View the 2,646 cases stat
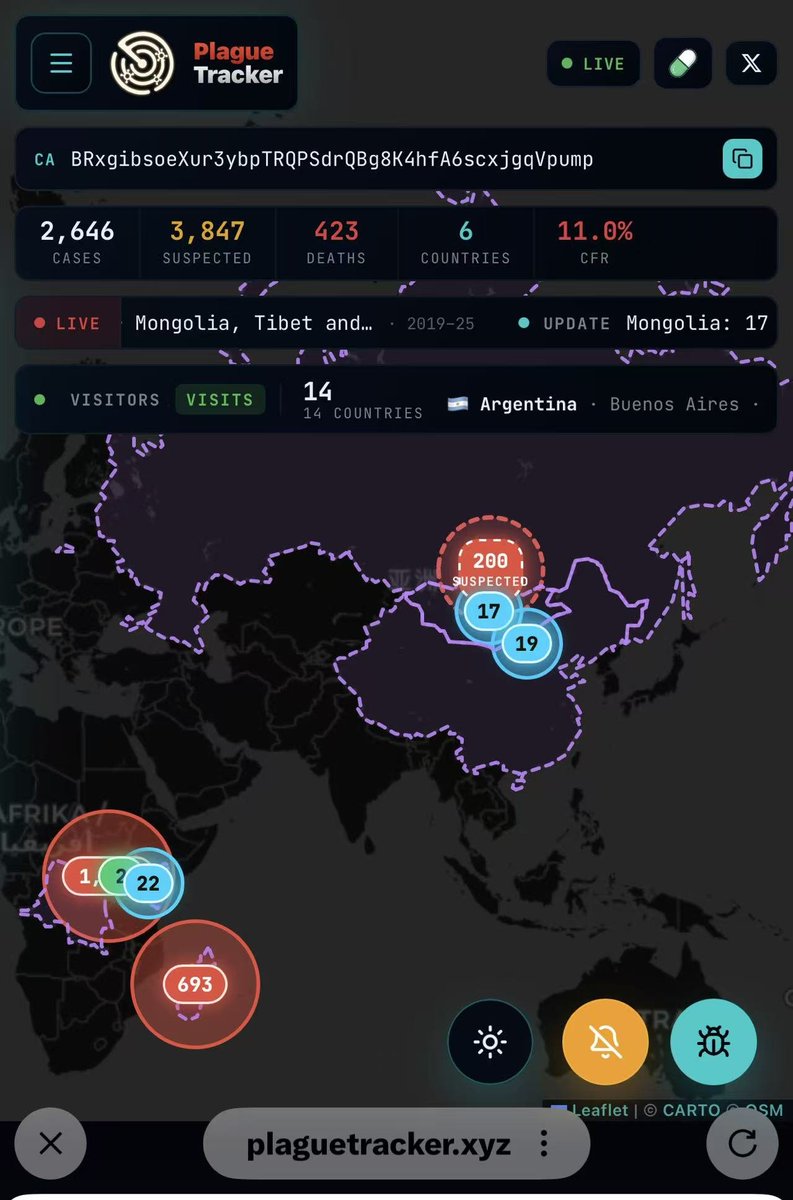793x1200 pixels. click(x=77, y=243)
